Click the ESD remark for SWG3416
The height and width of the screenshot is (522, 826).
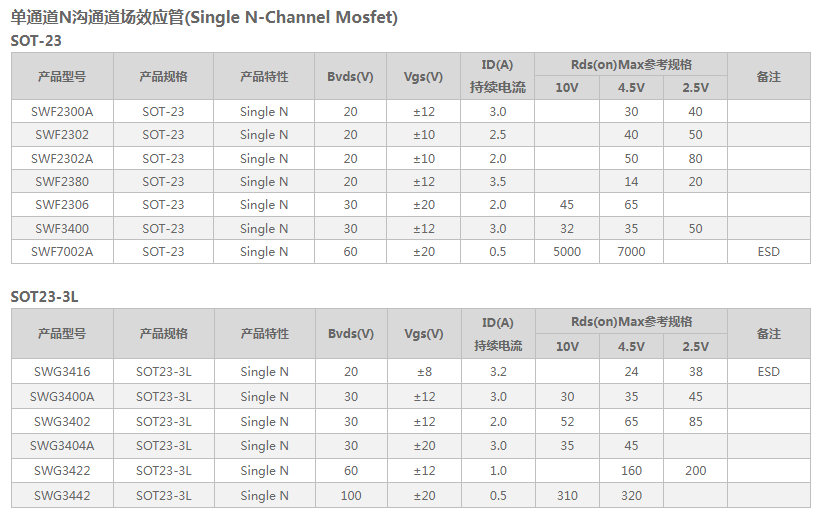click(x=768, y=371)
